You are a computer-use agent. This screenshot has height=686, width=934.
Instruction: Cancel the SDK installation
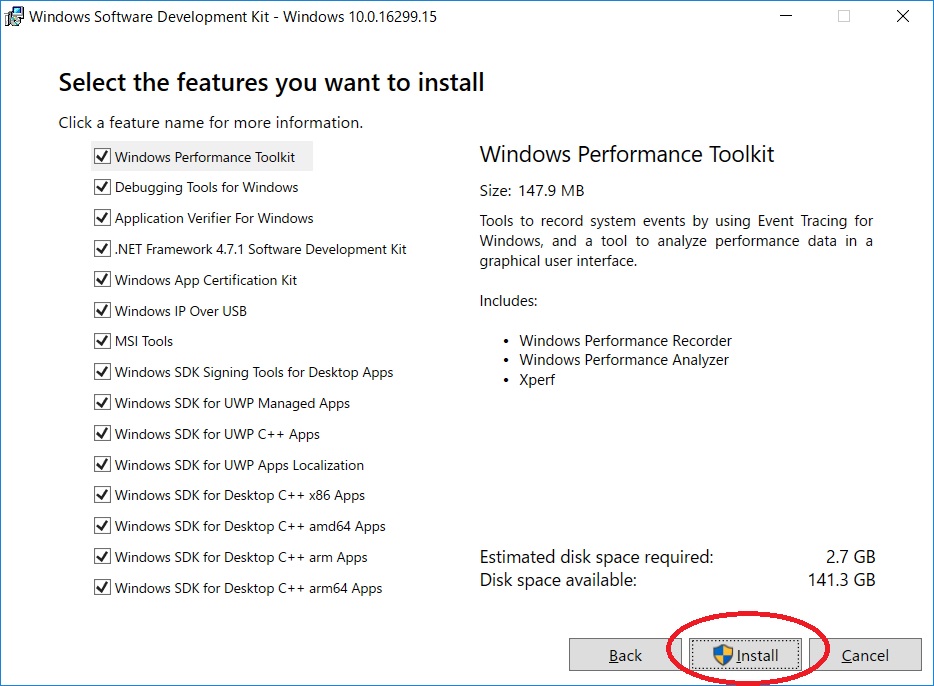865,654
